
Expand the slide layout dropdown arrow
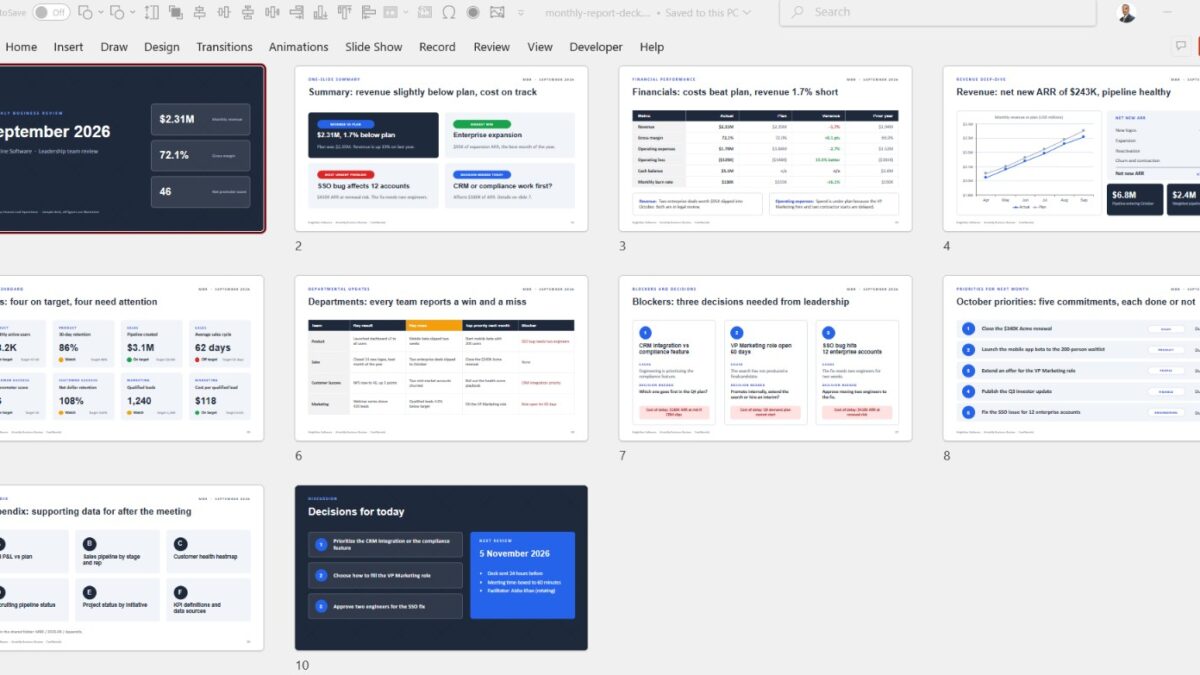tap(406, 12)
